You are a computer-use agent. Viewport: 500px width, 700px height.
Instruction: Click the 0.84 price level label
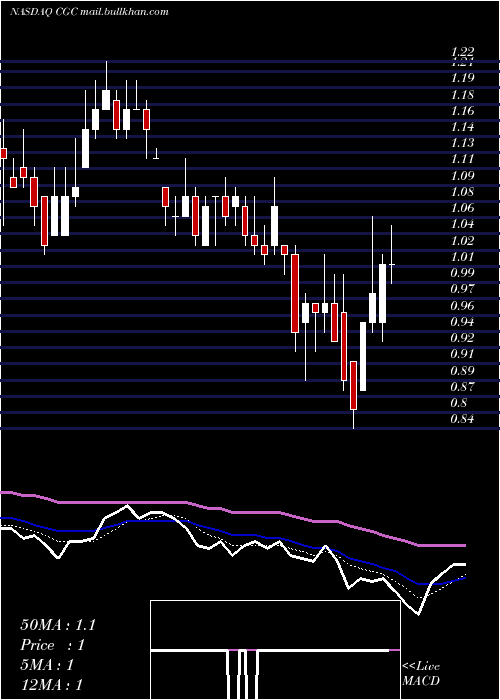coord(462,419)
